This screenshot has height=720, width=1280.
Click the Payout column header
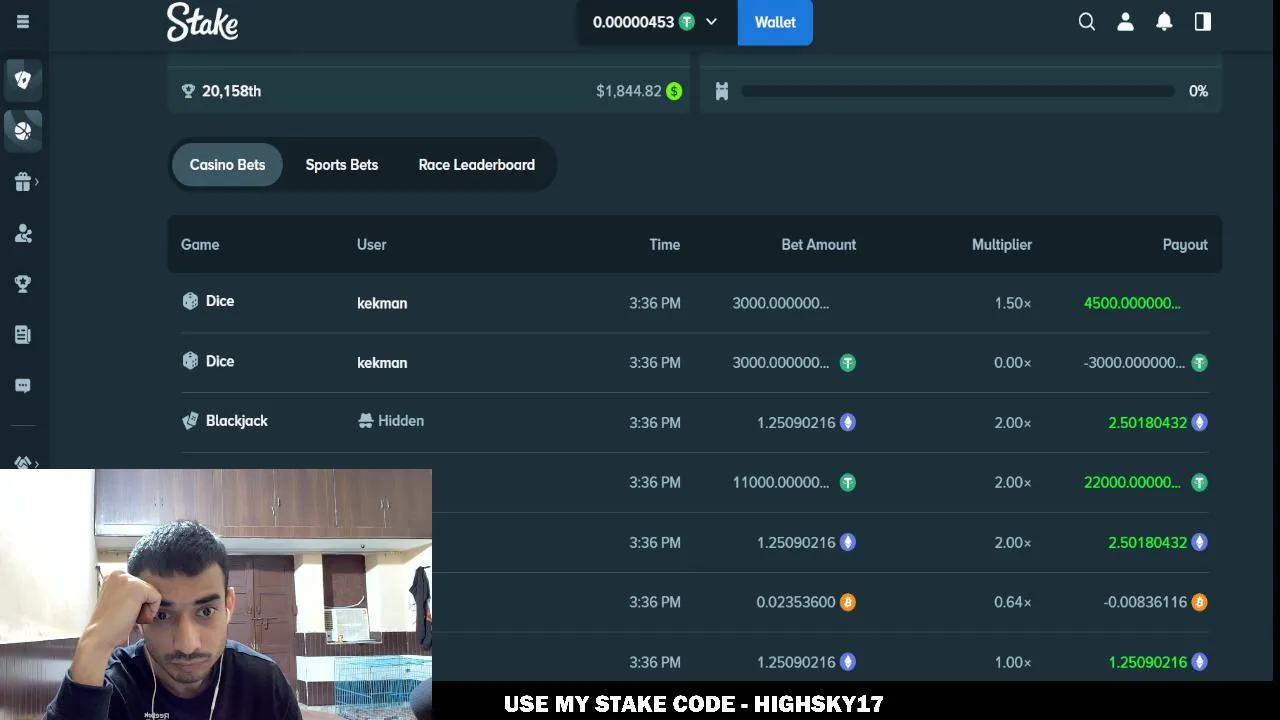(1185, 245)
